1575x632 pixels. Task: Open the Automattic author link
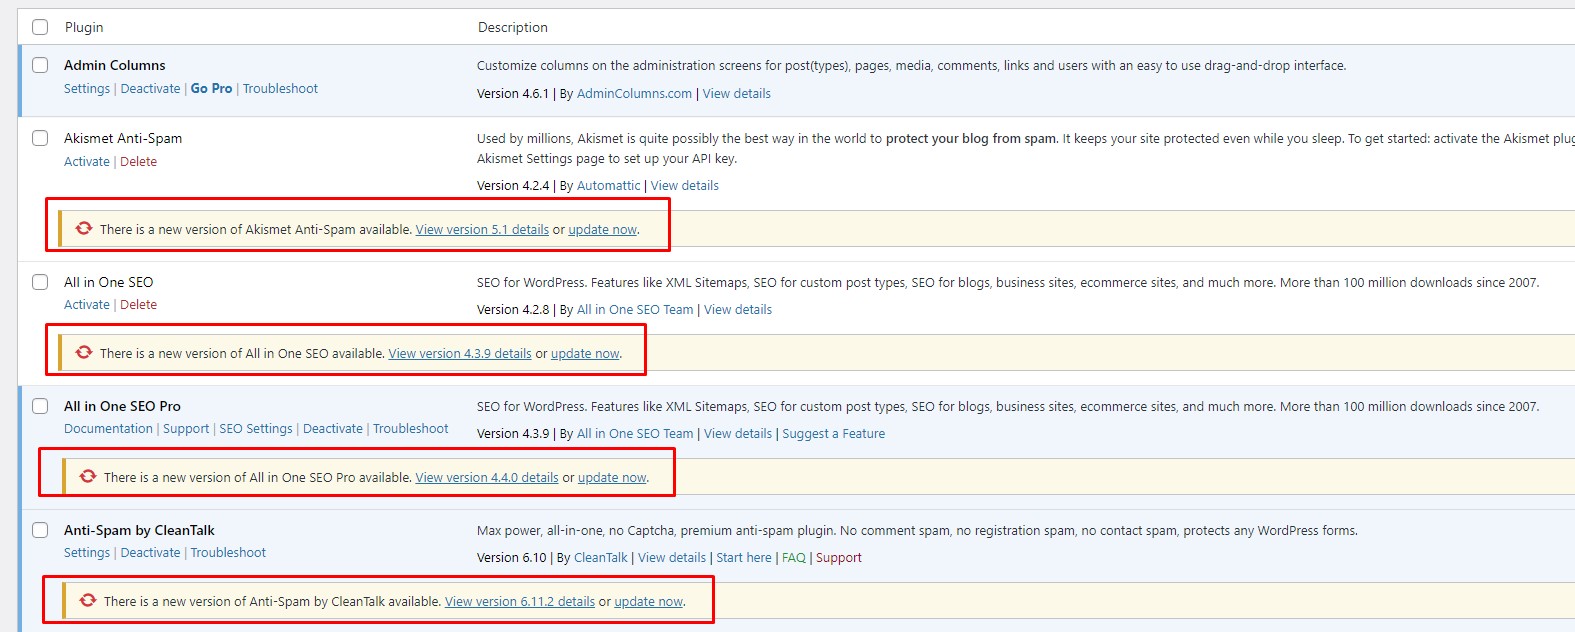pyautogui.click(x=609, y=185)
